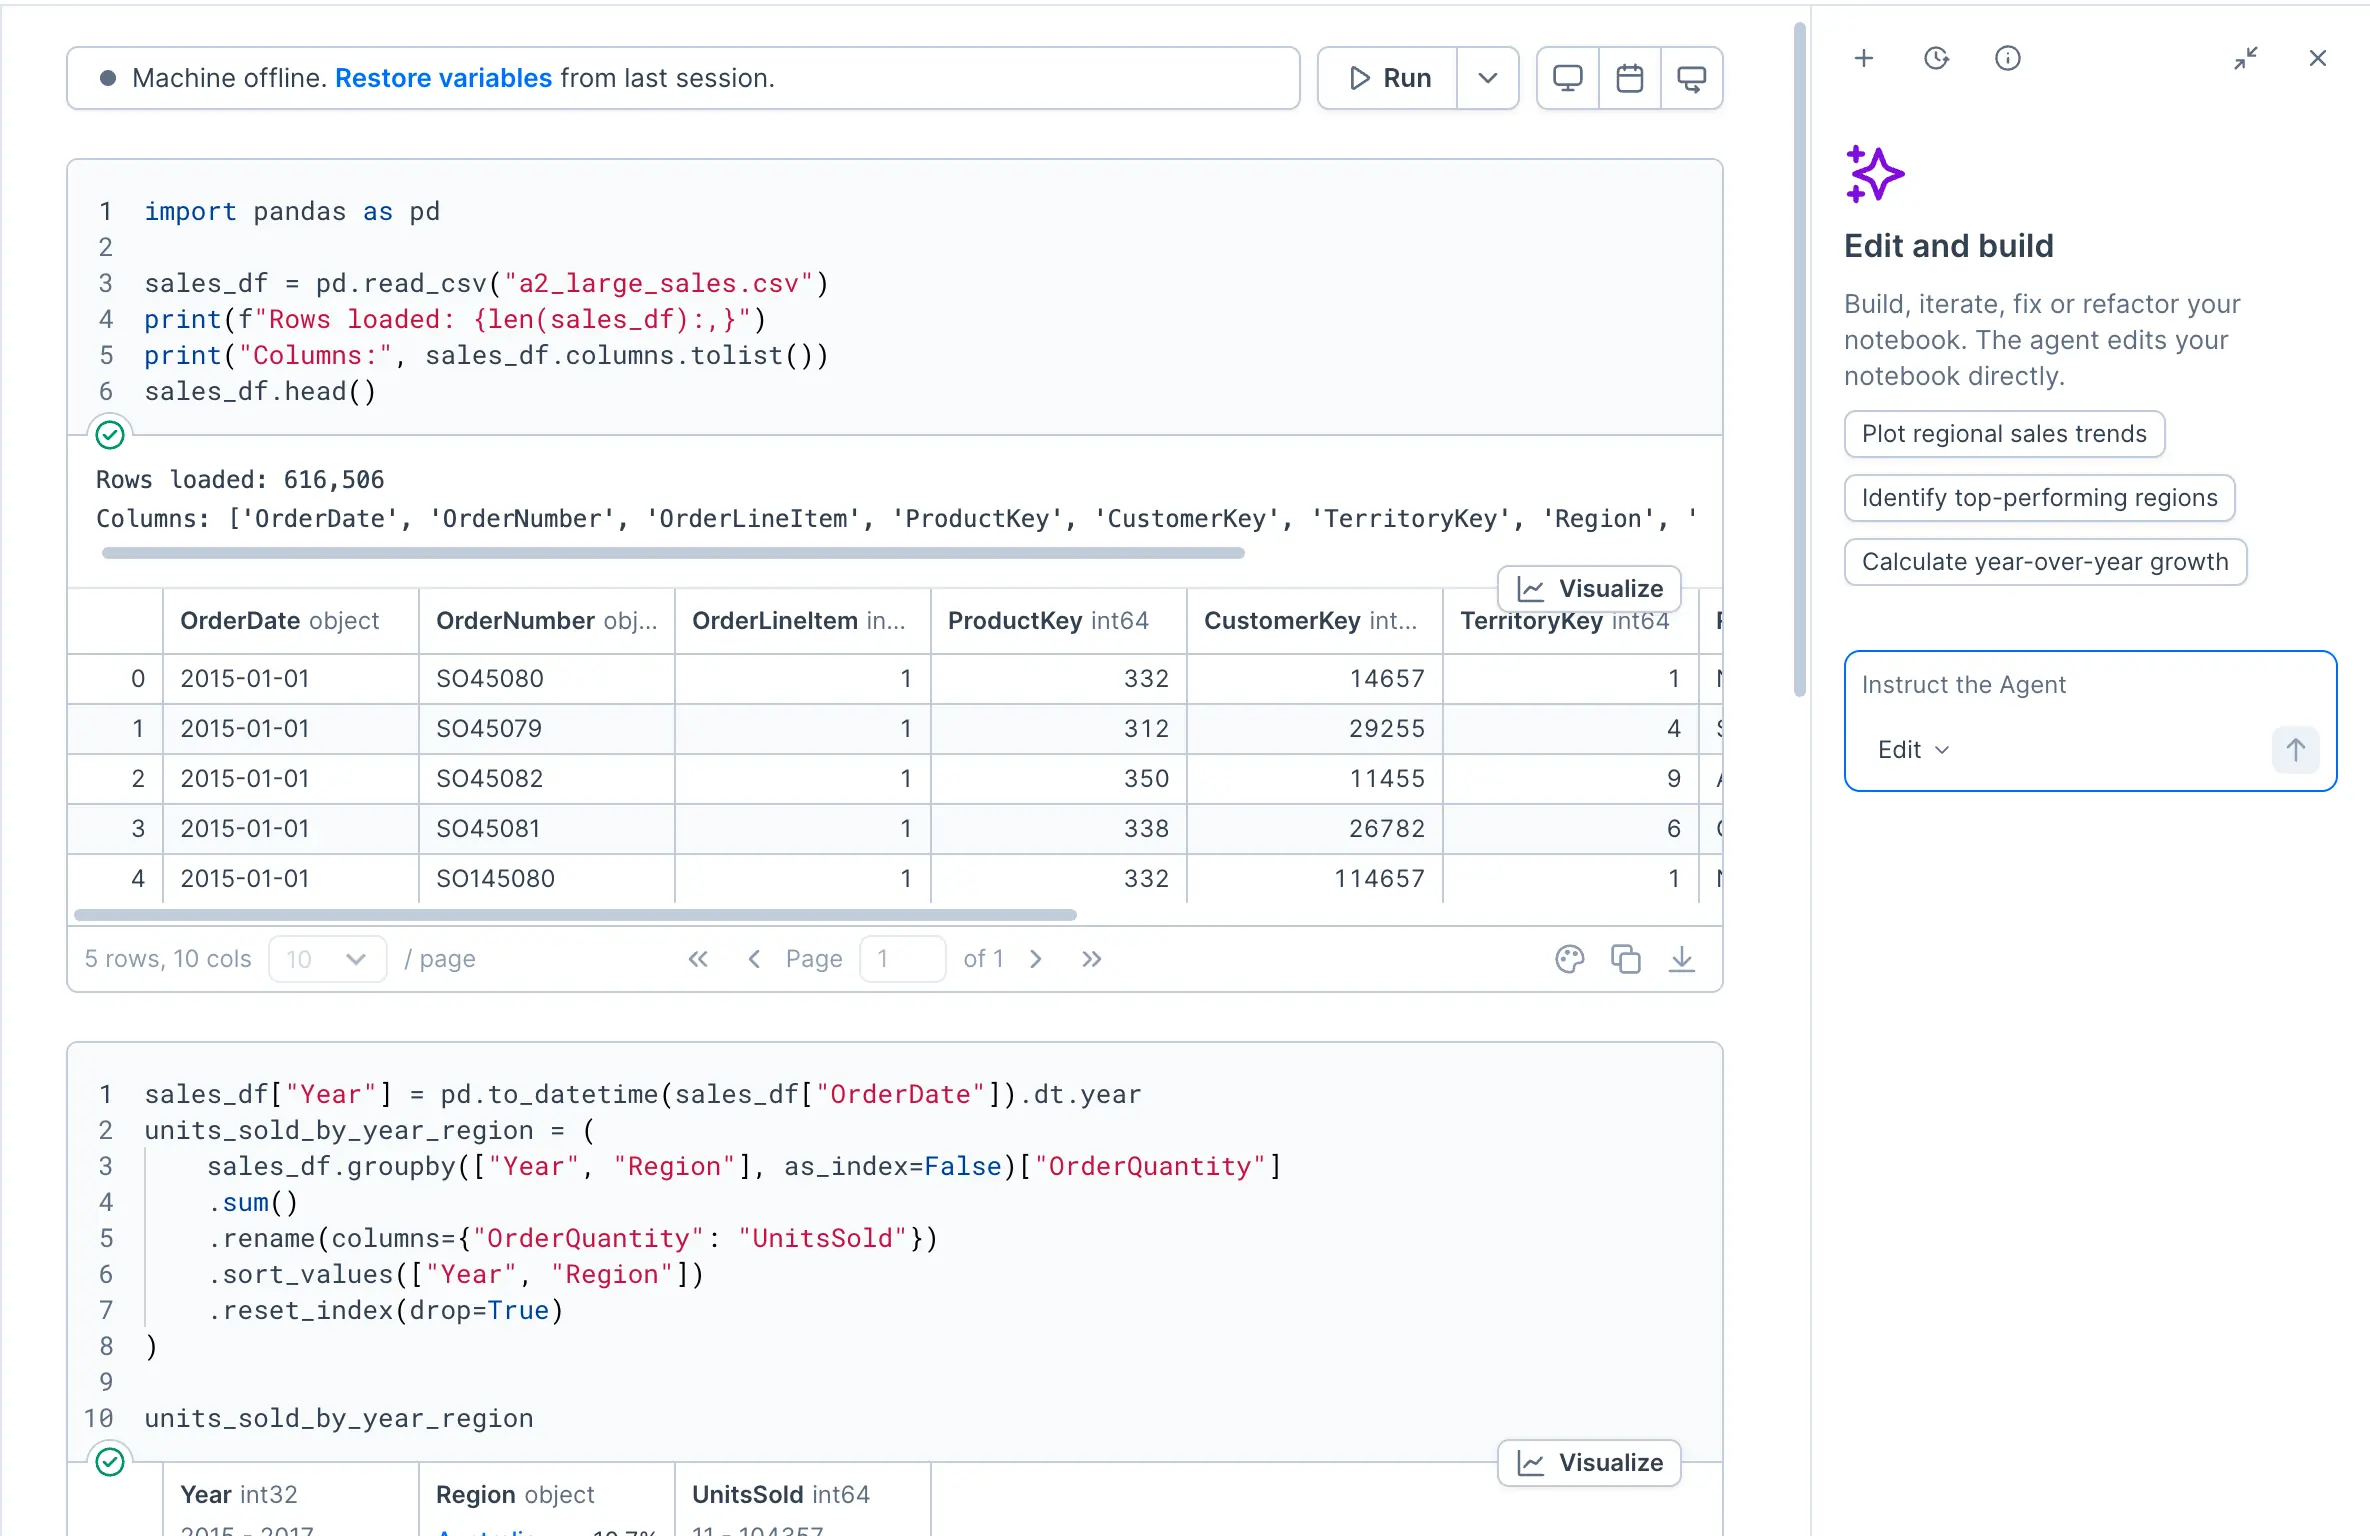Copy table output with copy icon
This screenshot has width=2370, height=1536.
(1626, 959)
